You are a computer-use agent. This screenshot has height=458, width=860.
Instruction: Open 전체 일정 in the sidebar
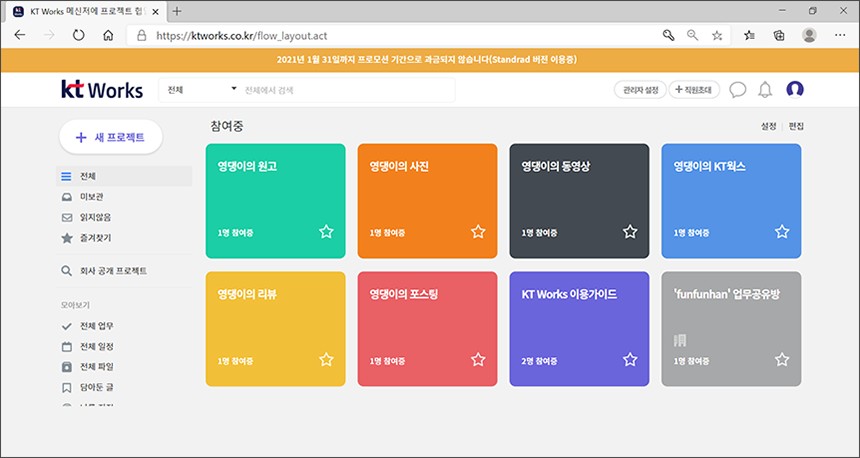coord(125,347)
